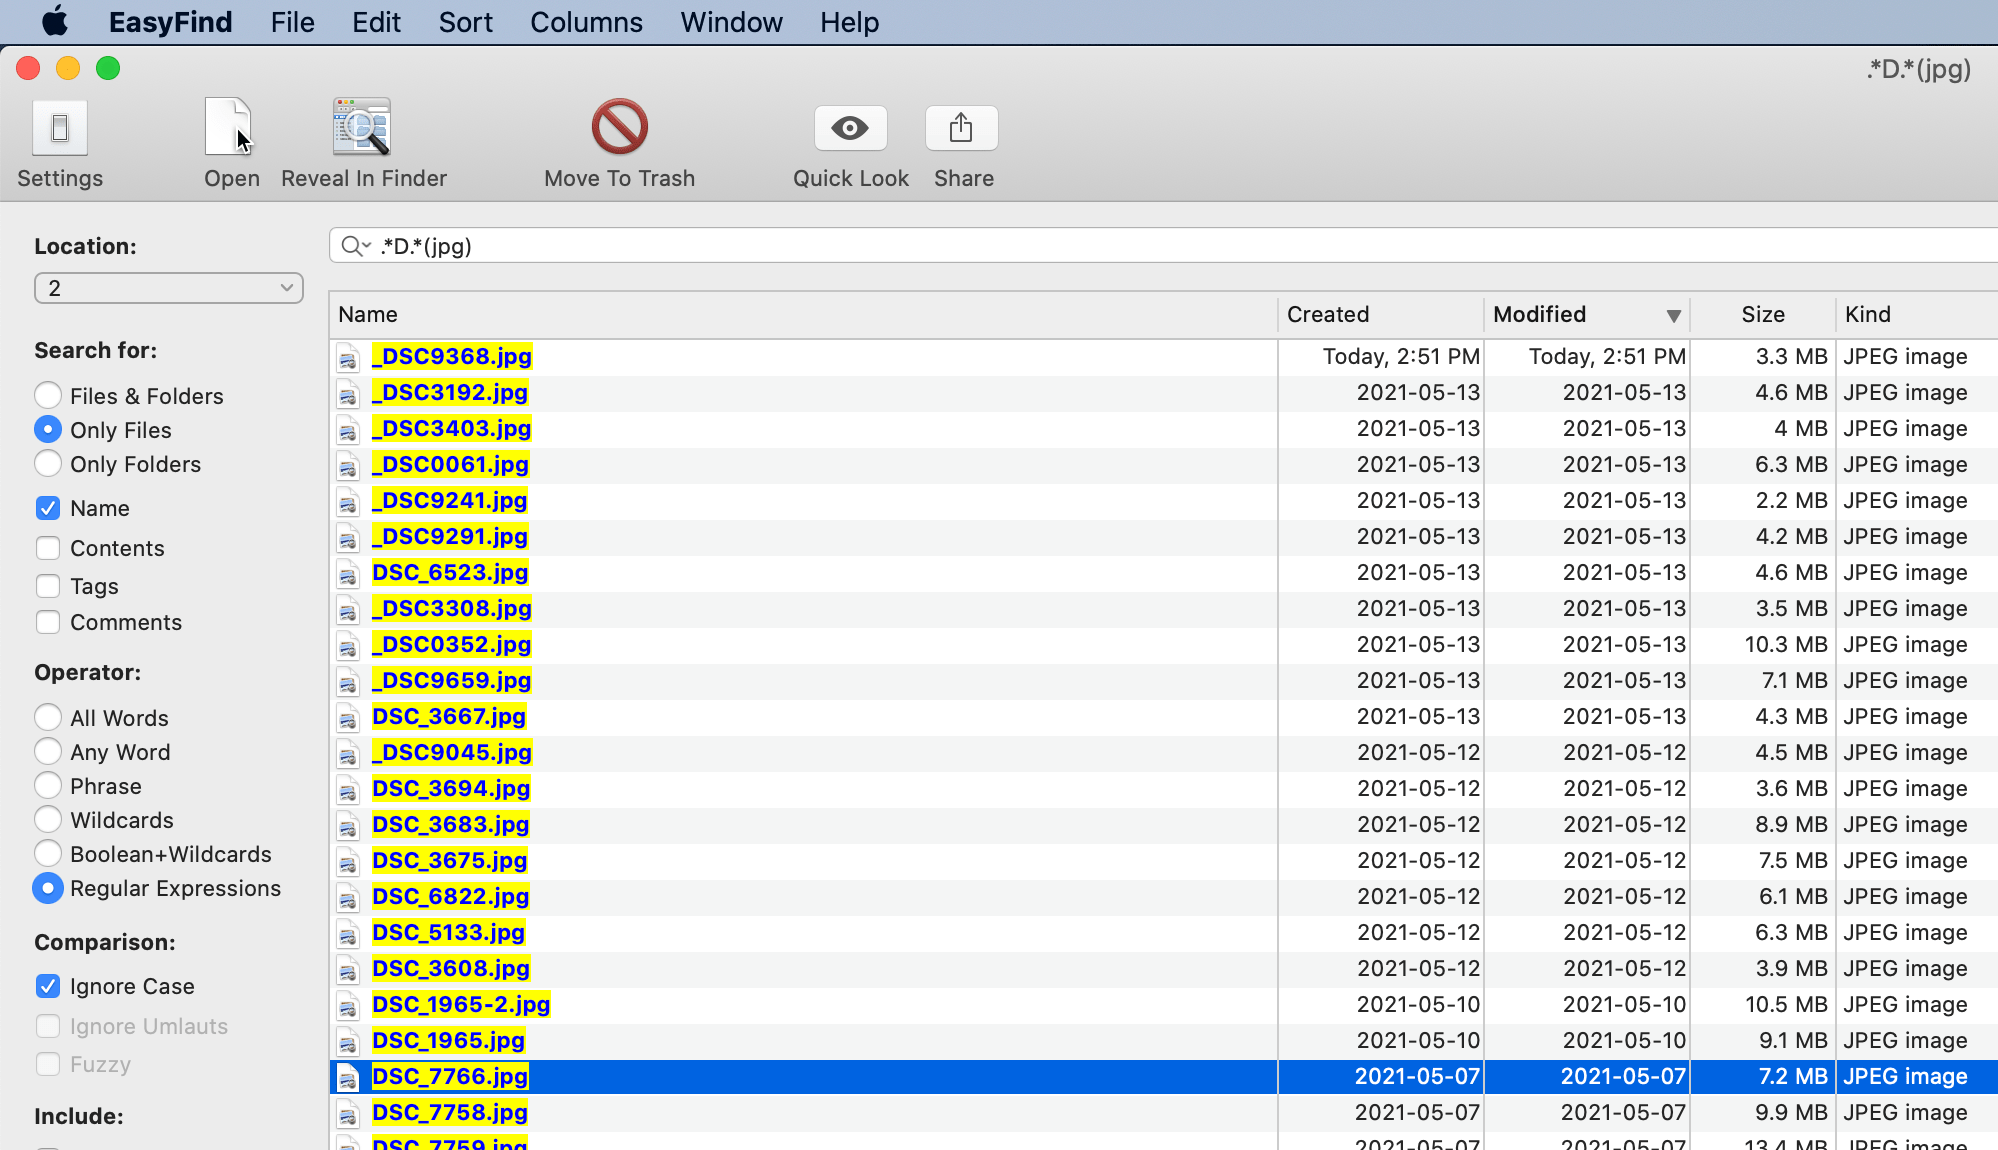Open the Location dropdown
The height and width of the screenshot is (1150, 1998).
pos(168,287)
